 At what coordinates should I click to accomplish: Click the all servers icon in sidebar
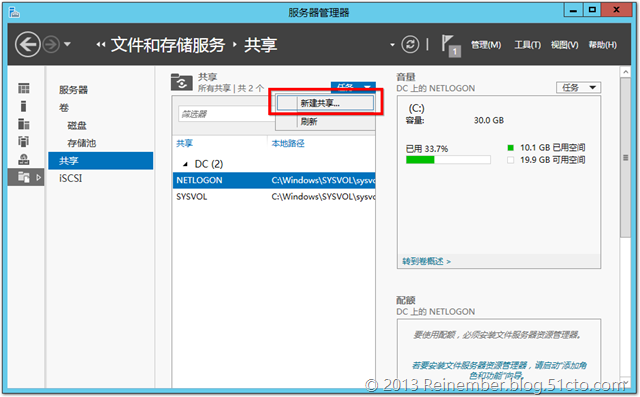[x=24, y=124]
